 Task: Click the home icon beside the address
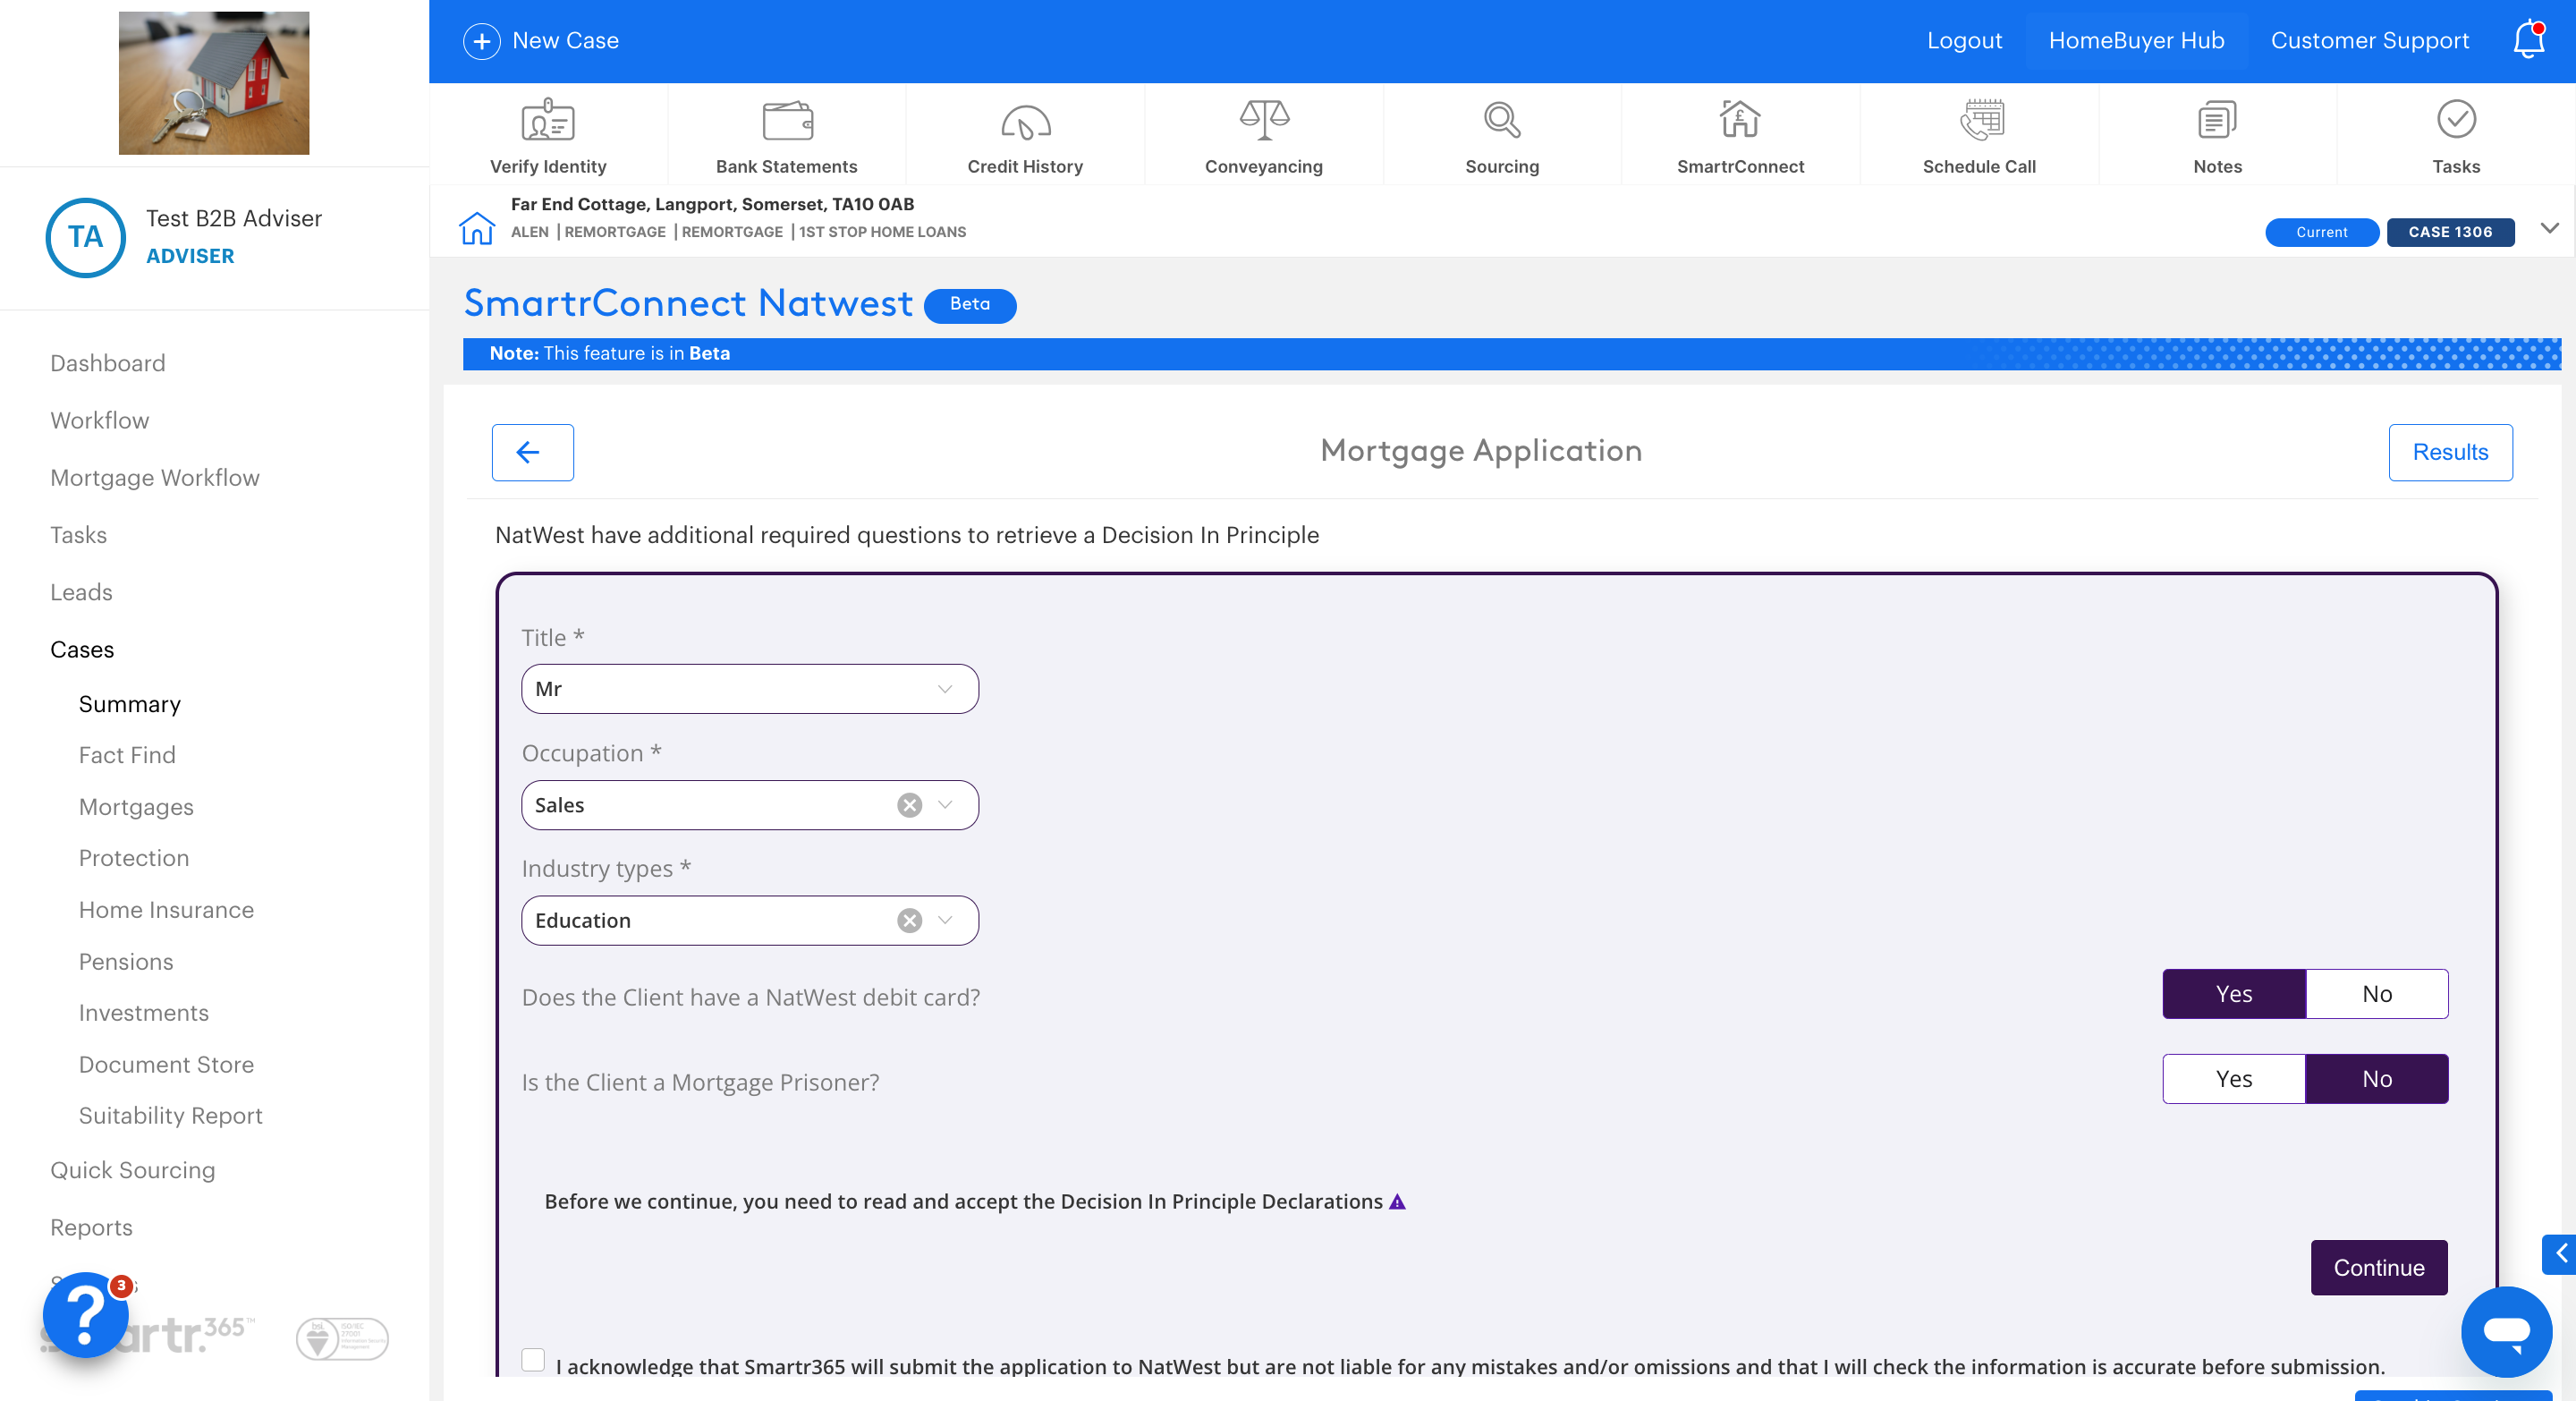point(476,228)
